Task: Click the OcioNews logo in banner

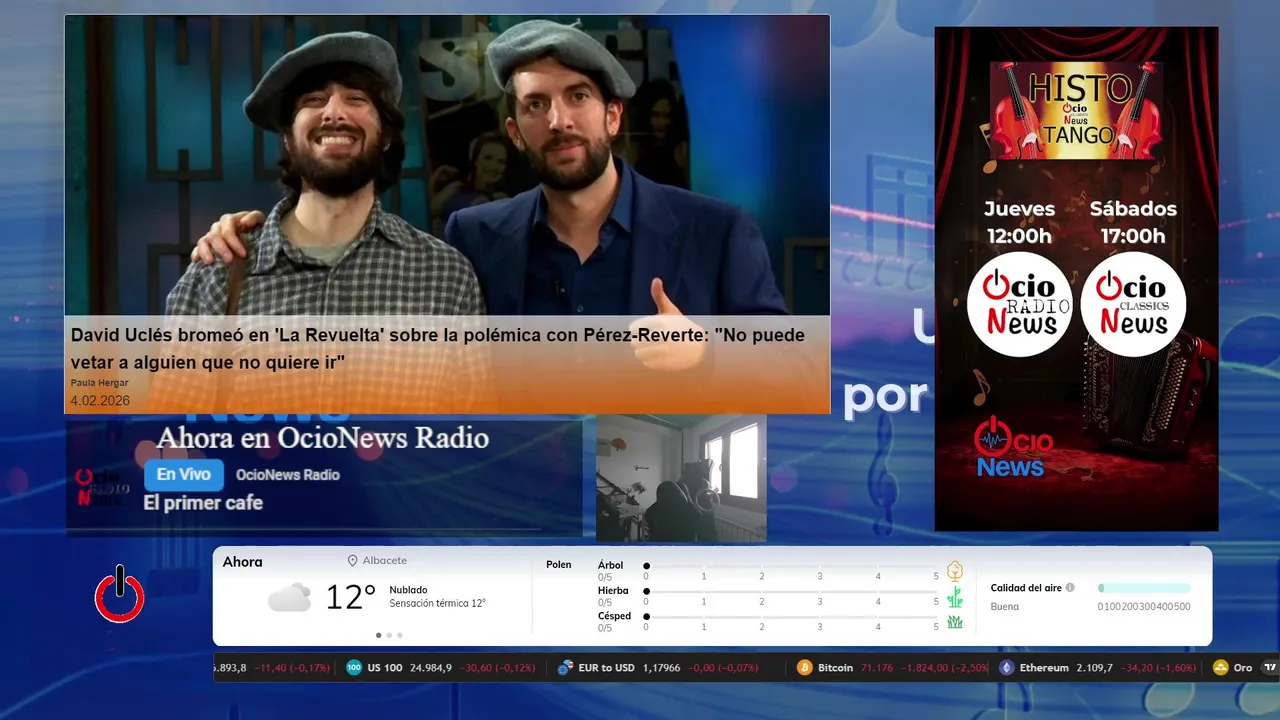Action: [1013, 447]
